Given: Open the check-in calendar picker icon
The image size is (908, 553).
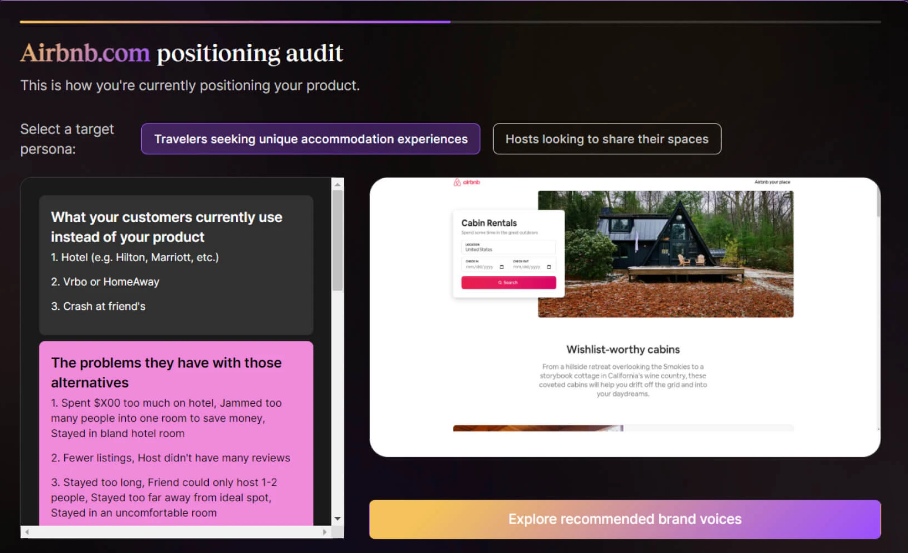Looking at the screenshot, I should (x=501, y=267).
